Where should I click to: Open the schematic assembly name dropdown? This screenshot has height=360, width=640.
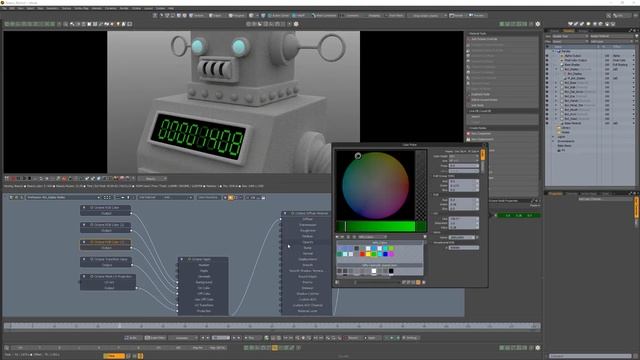63,198
